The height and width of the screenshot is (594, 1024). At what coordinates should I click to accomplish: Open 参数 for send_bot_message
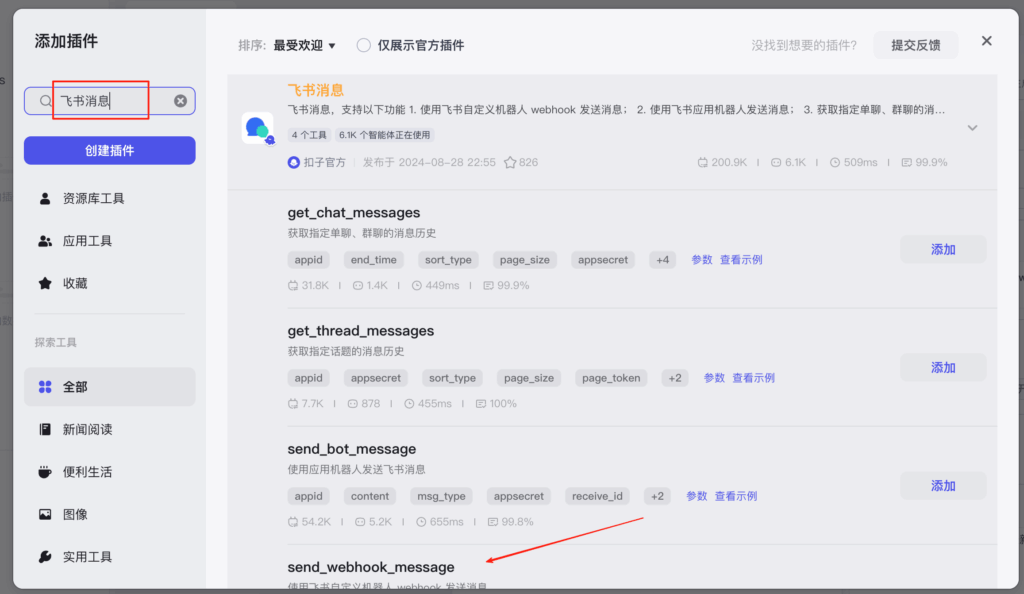pyautogui.click(x=696, y=496)
